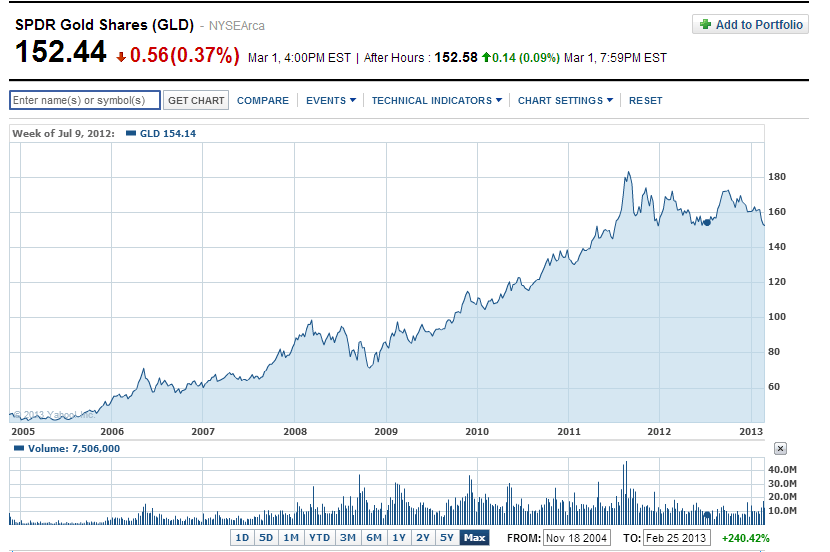Click the Compare link
Screen dimensions: 830x552
(x=263, y=101)
